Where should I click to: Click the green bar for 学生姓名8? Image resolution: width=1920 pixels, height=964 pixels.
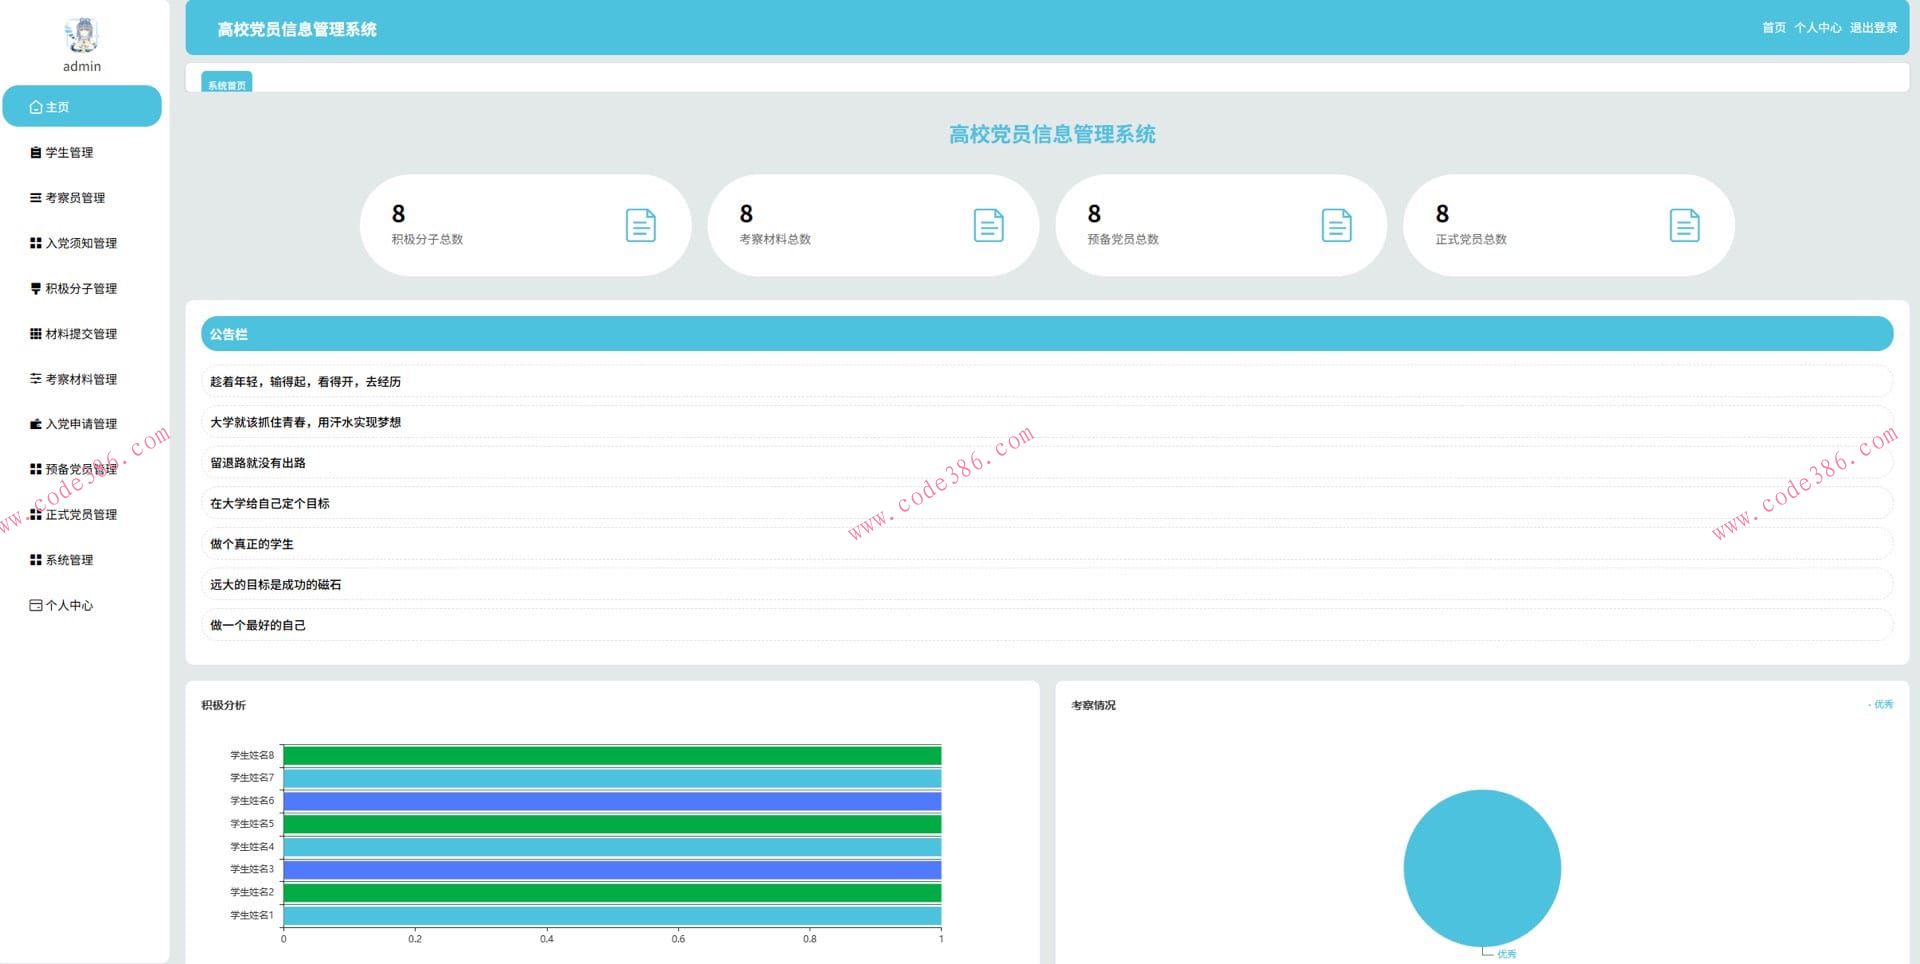tap(612, 755)
